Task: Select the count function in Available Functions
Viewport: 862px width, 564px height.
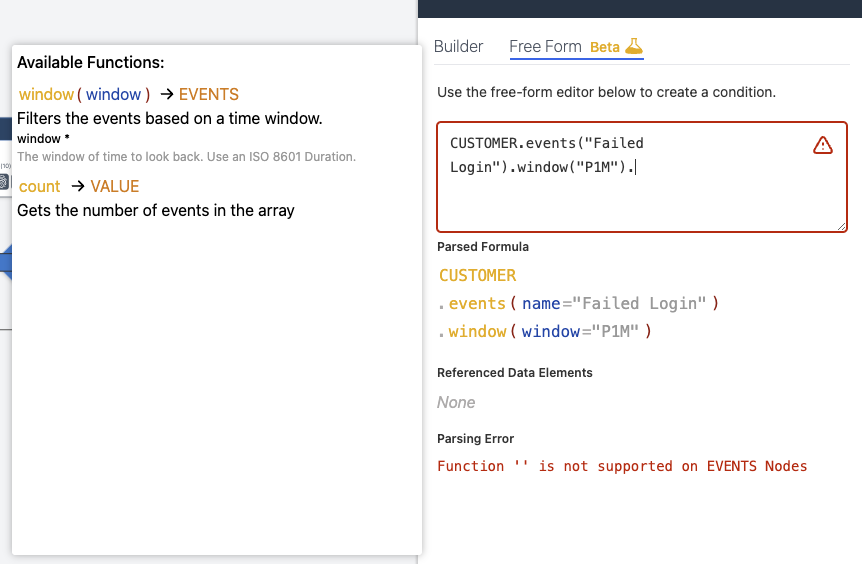Action: (x=40, y=186)
